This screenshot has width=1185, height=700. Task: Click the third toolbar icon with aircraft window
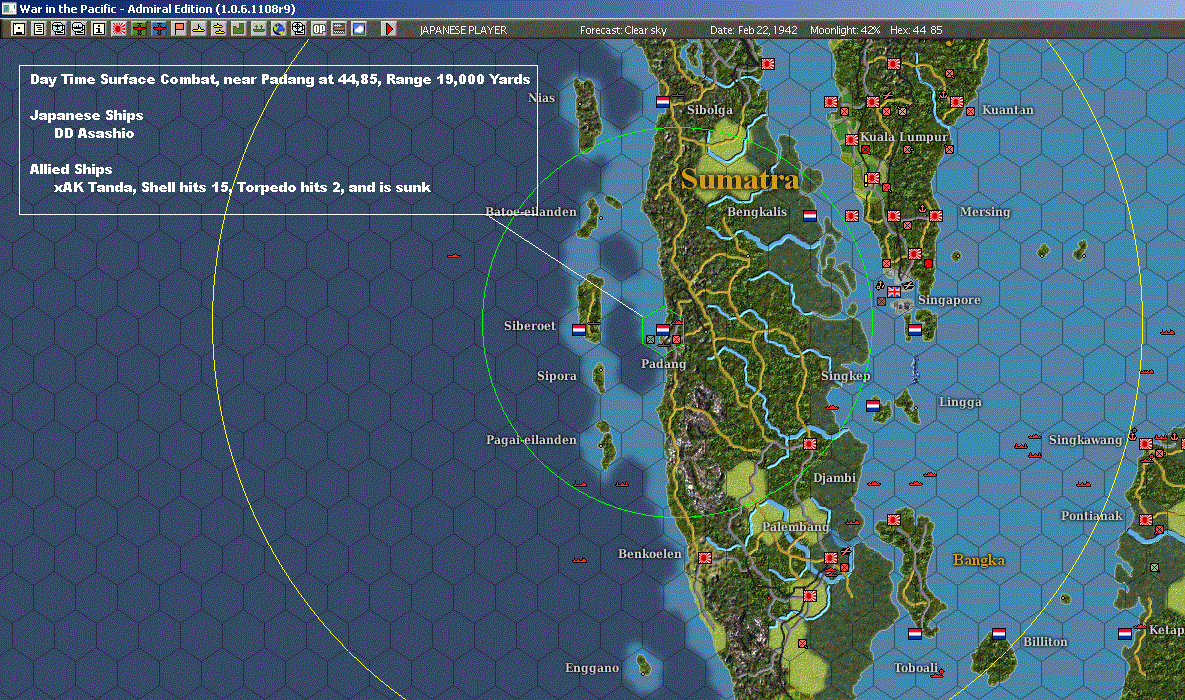[x=58, y=29]
